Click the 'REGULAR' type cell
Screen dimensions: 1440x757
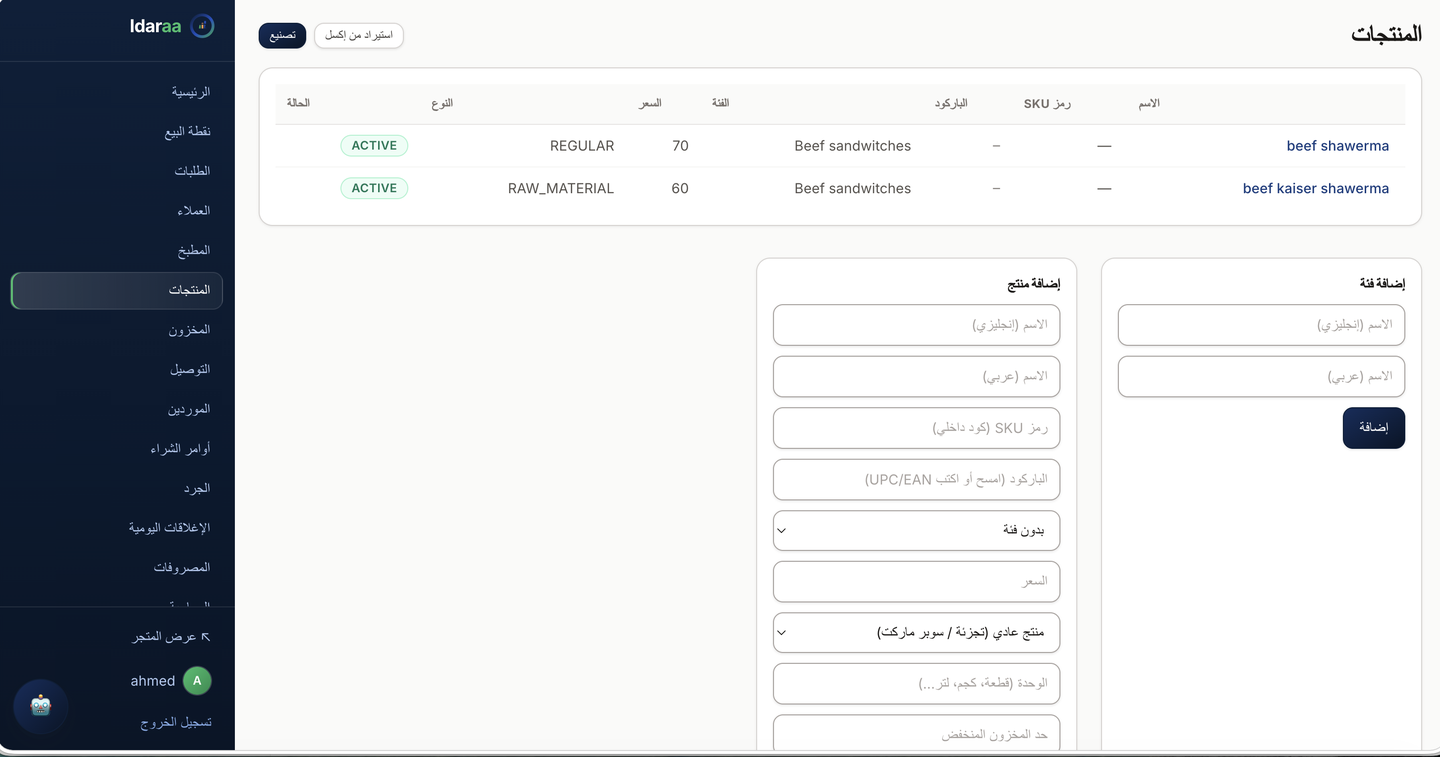click(x=582, y=146)
